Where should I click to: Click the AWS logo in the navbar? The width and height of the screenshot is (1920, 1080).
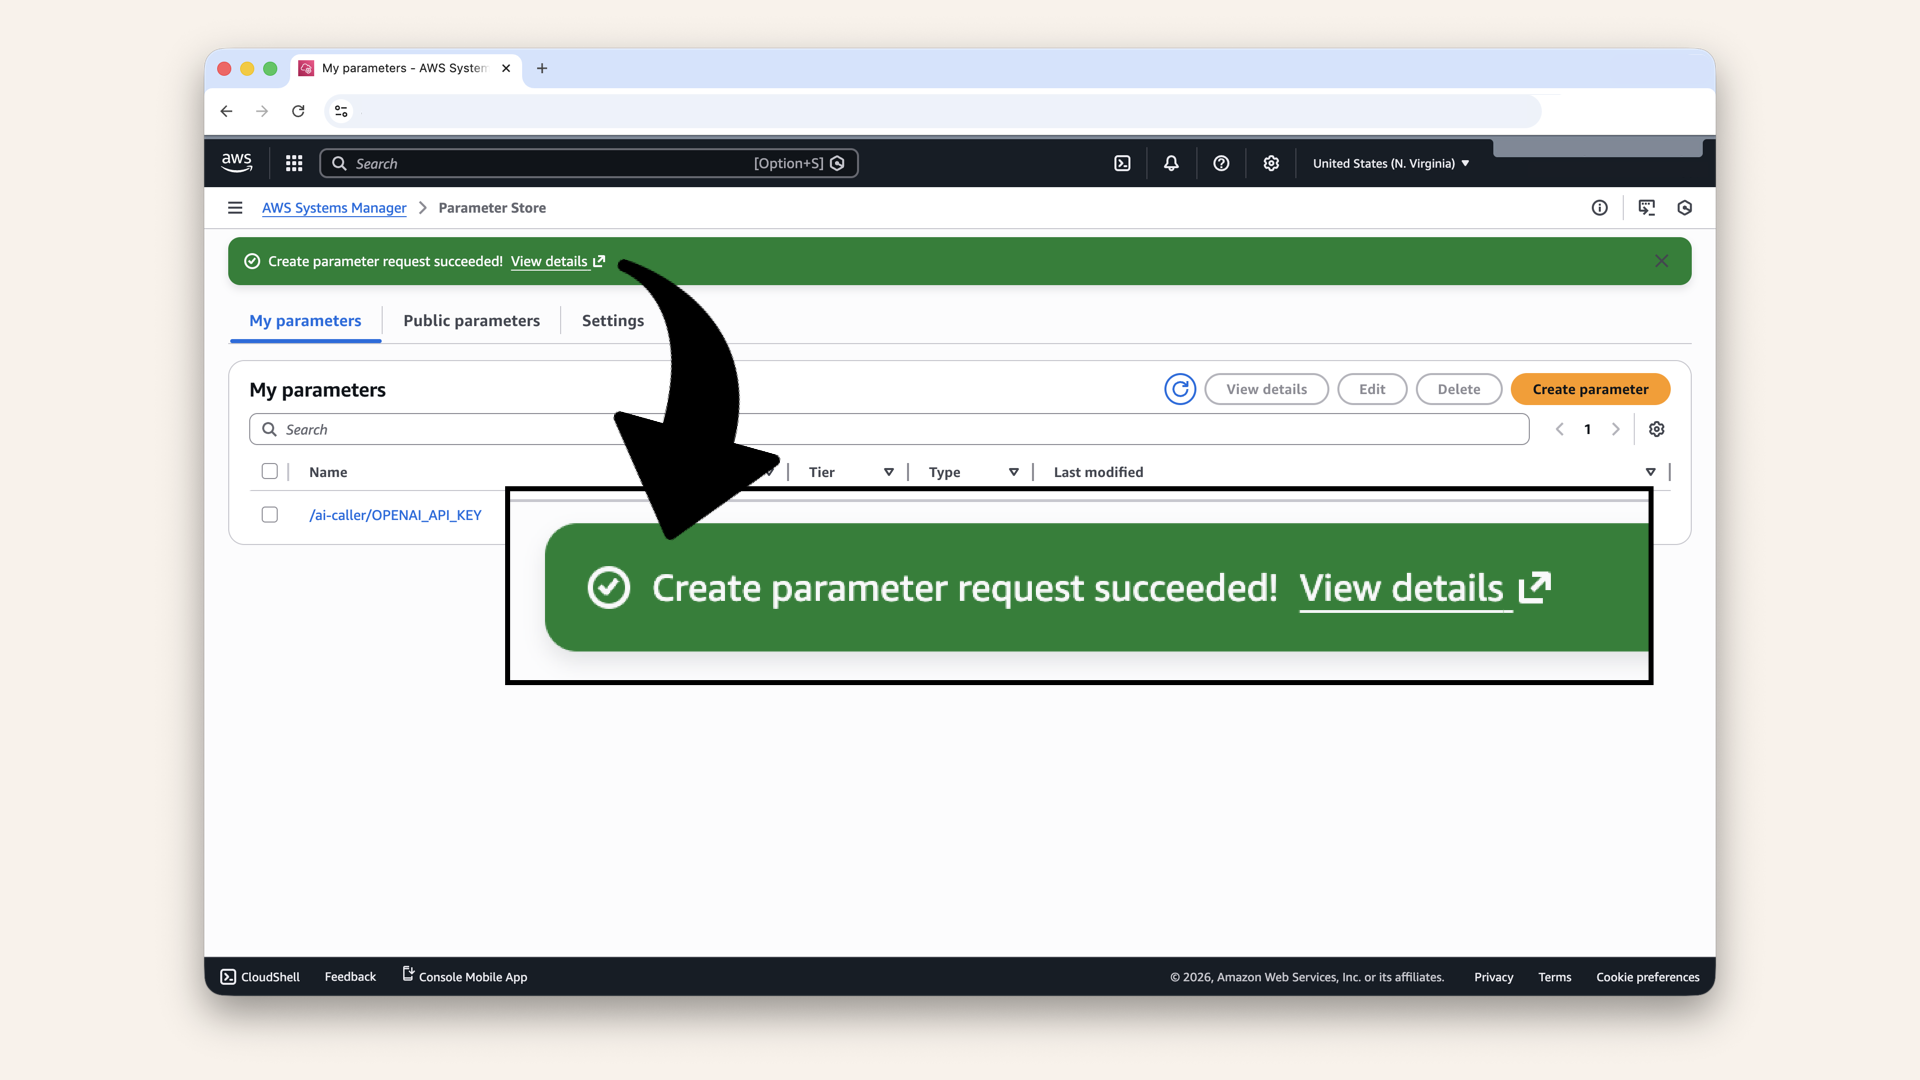tap(236, 162)
